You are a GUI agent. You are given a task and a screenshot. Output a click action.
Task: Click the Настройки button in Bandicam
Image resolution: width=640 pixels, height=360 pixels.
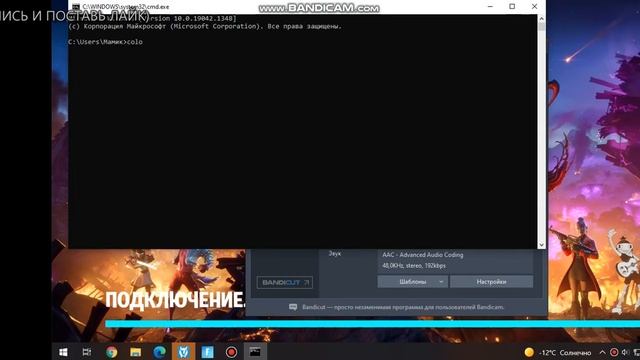point(491,282)
